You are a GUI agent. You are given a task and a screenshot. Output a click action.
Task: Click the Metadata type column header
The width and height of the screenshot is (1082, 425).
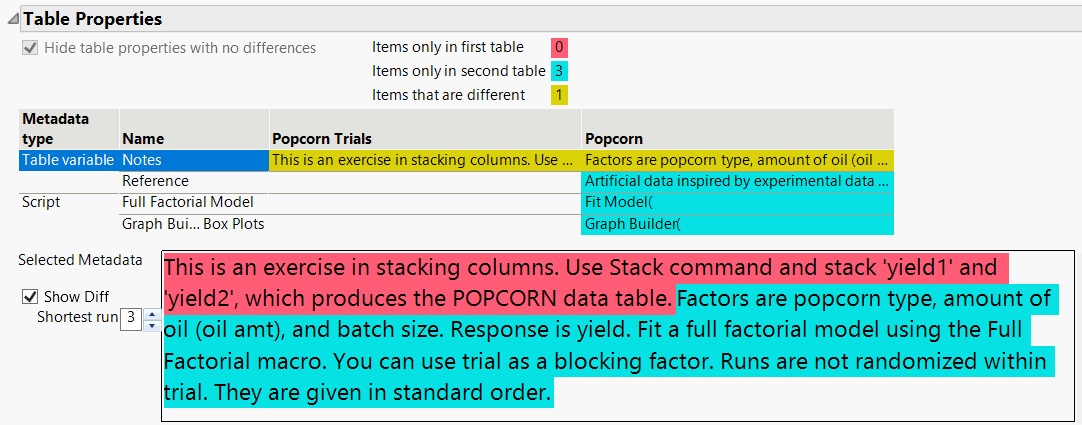pyautogui.click(x=55, y=128)
